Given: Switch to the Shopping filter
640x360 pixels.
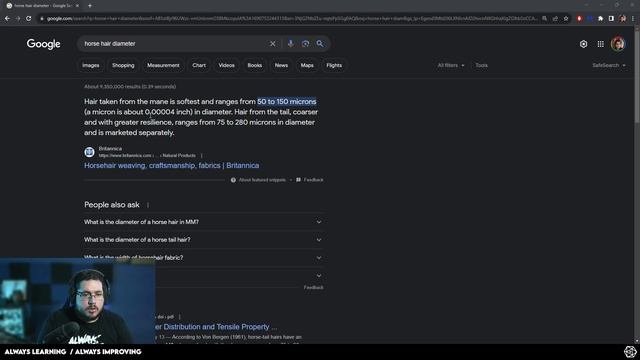Looking at the screenshot, I should point(123,65).
